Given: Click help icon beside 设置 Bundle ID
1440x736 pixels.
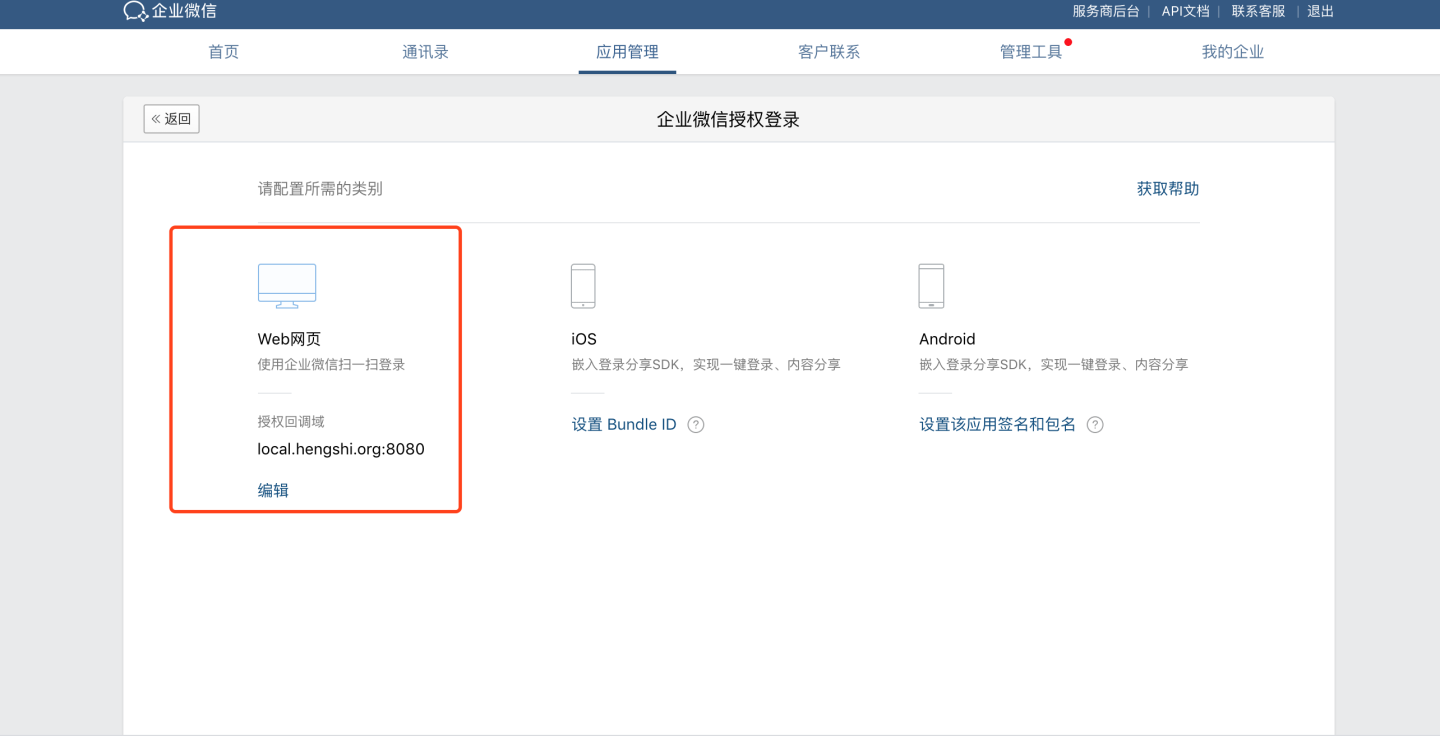Looking at the screenshot, I should (696, 425).
